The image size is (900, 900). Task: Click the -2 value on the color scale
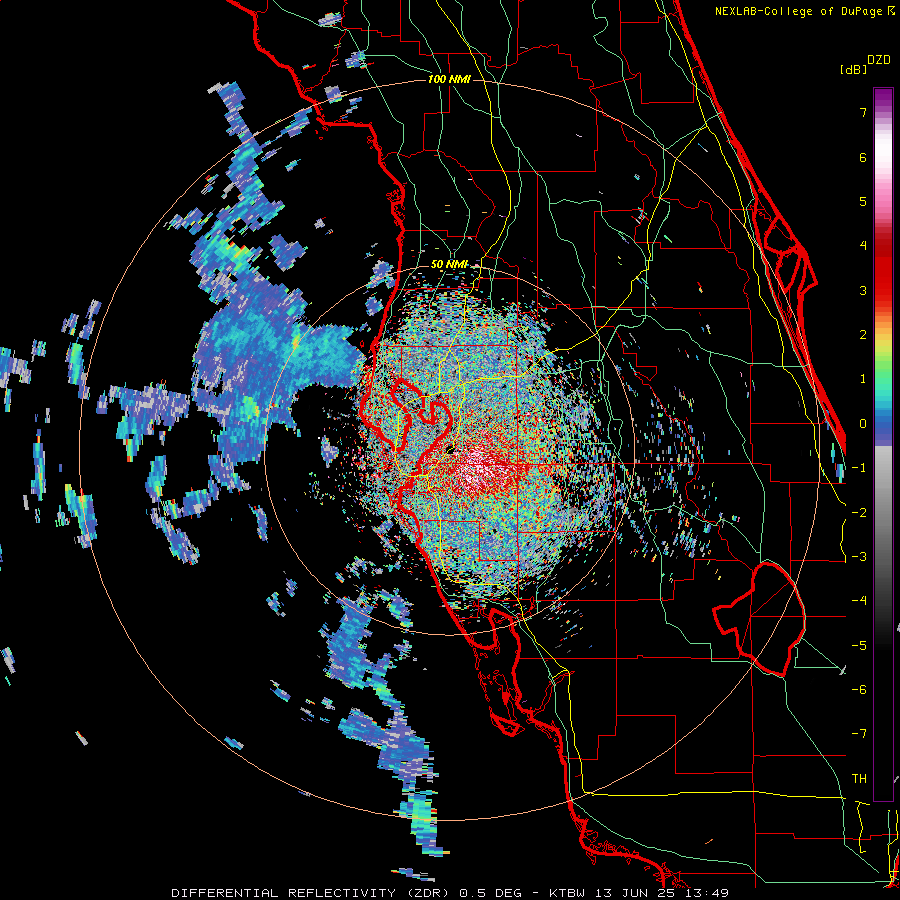(859, 513)
